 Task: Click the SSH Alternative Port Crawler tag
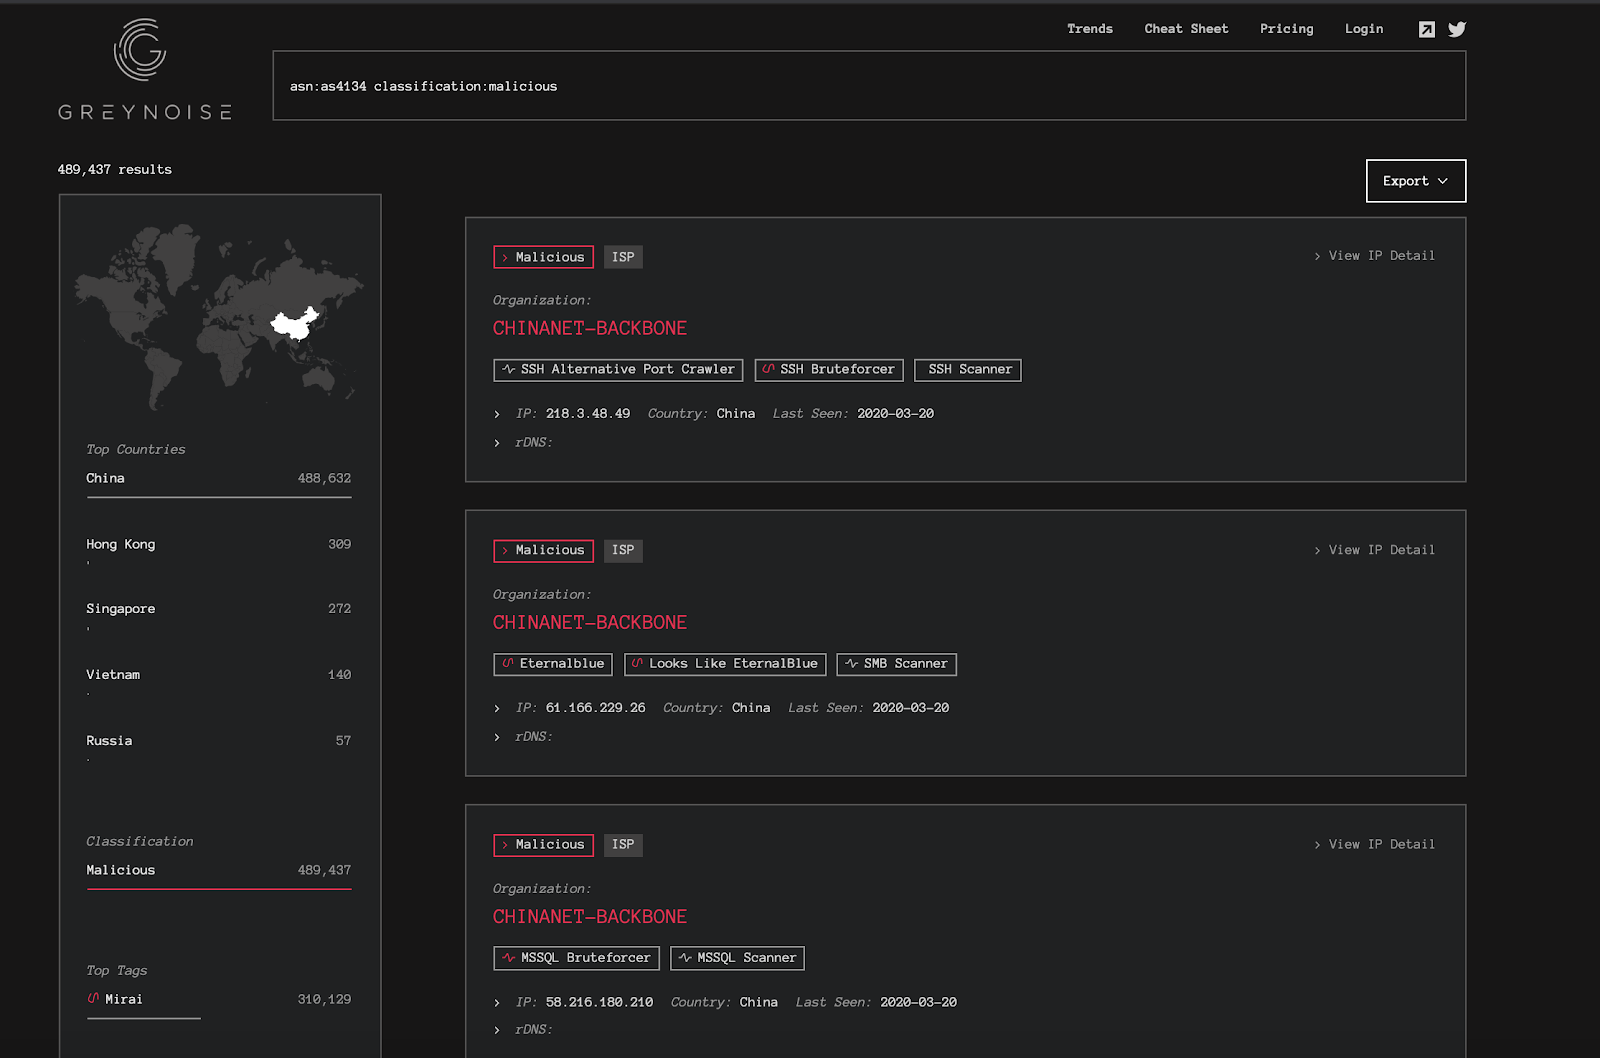(x=618, y=370)
